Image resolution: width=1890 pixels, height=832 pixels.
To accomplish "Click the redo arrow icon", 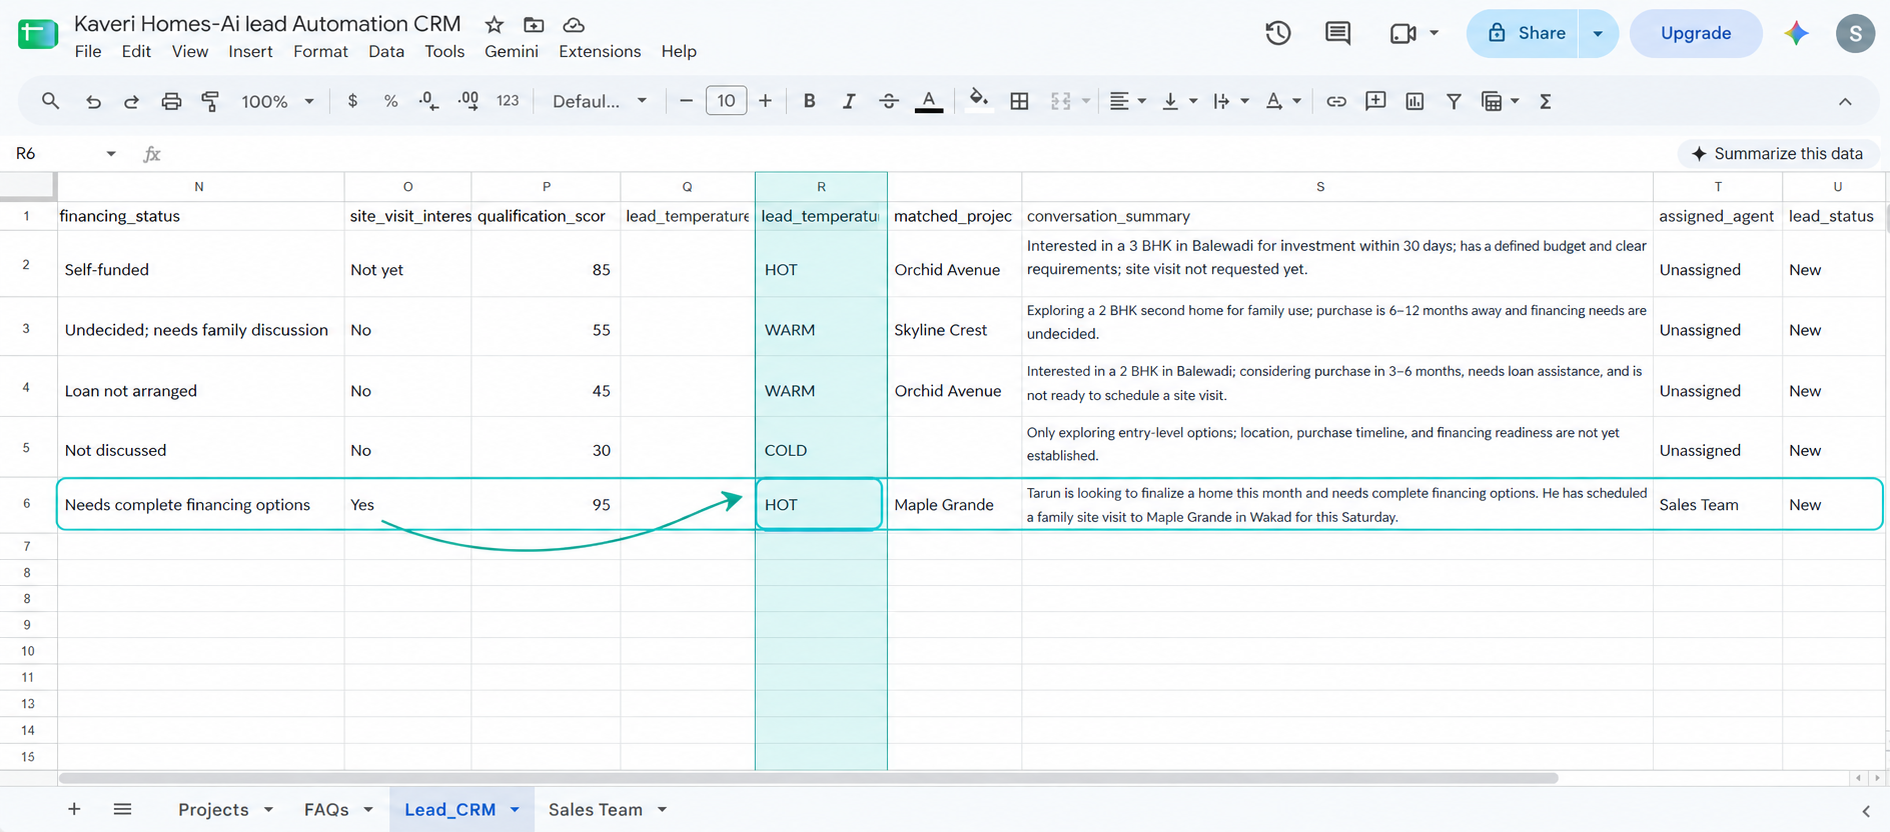I will tap(131, 101).
